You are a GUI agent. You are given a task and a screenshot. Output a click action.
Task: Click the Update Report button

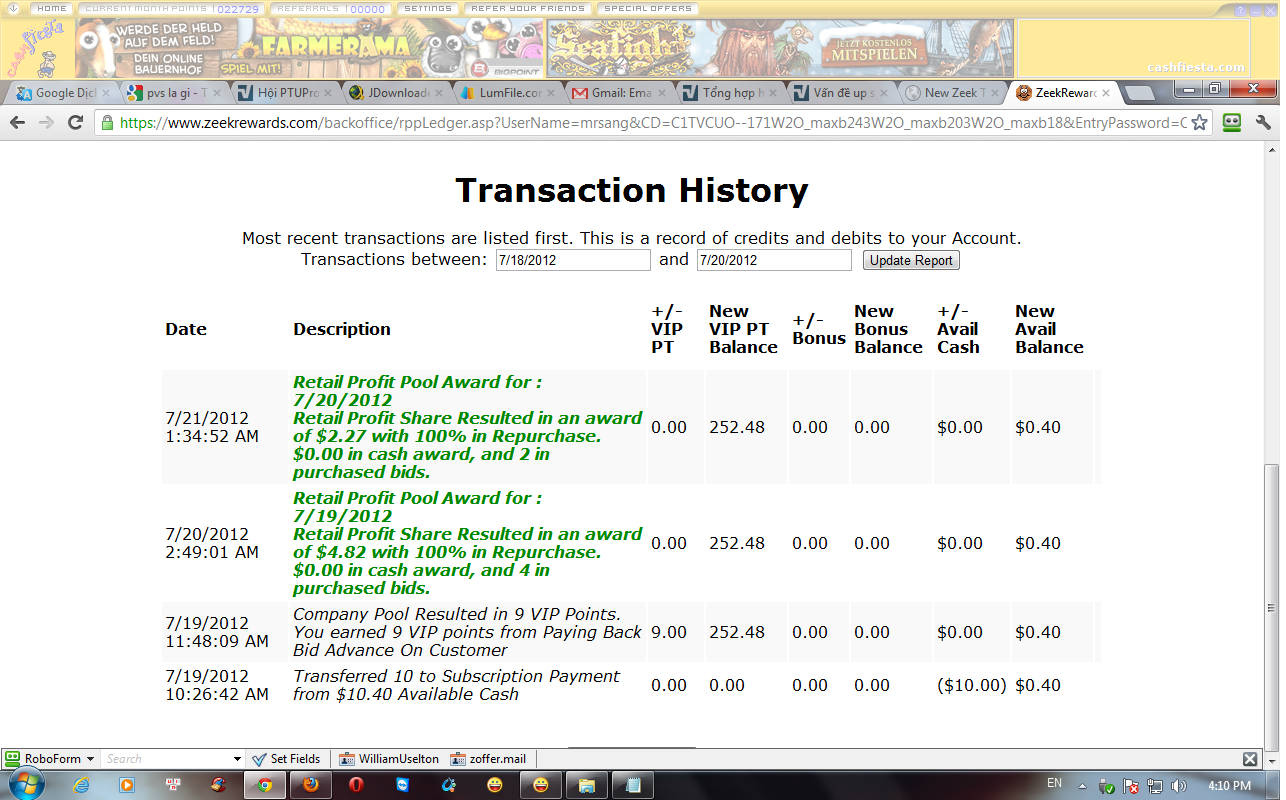click(x=911, y=260)
